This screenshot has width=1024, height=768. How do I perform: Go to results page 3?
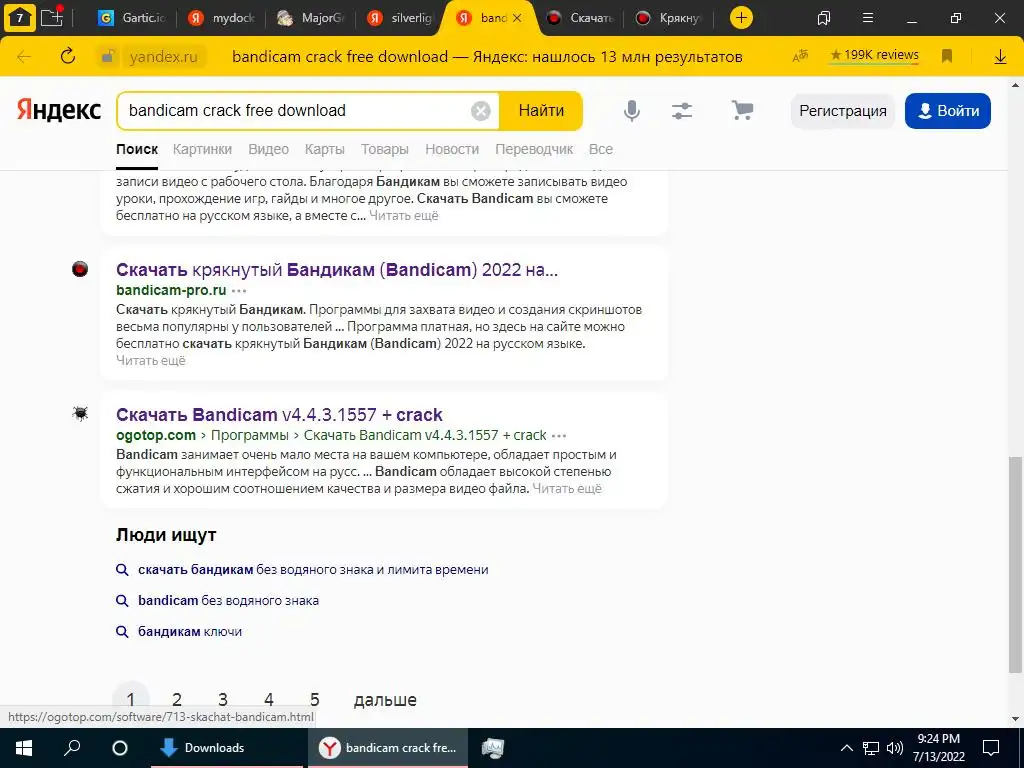(223, 699)
